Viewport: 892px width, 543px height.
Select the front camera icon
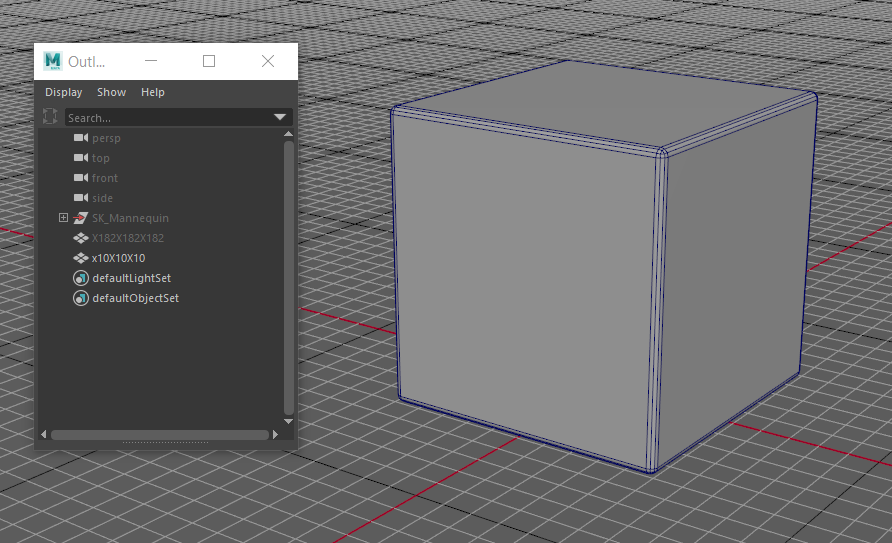click(81, 177)
